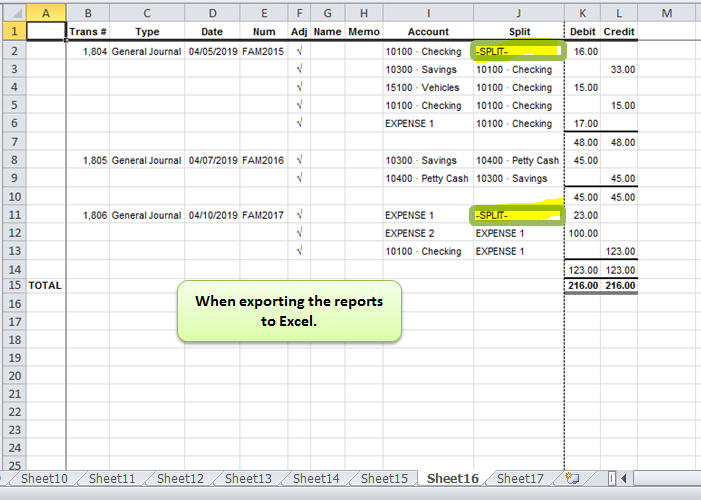The image size is (701, 500).
Task: Select the 'Credit' header cell
Action: [619, 31]
